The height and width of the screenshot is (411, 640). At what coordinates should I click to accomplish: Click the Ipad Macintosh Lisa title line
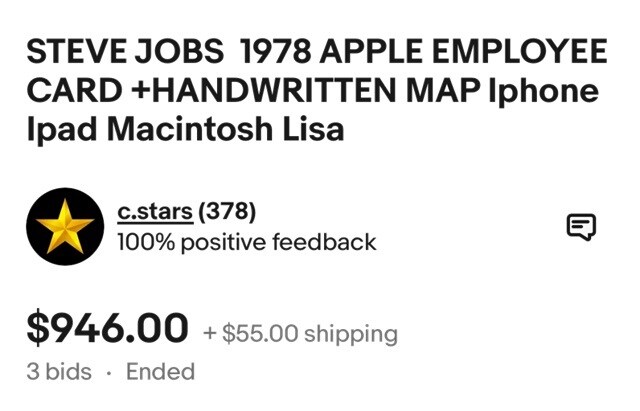click(185, 129)
